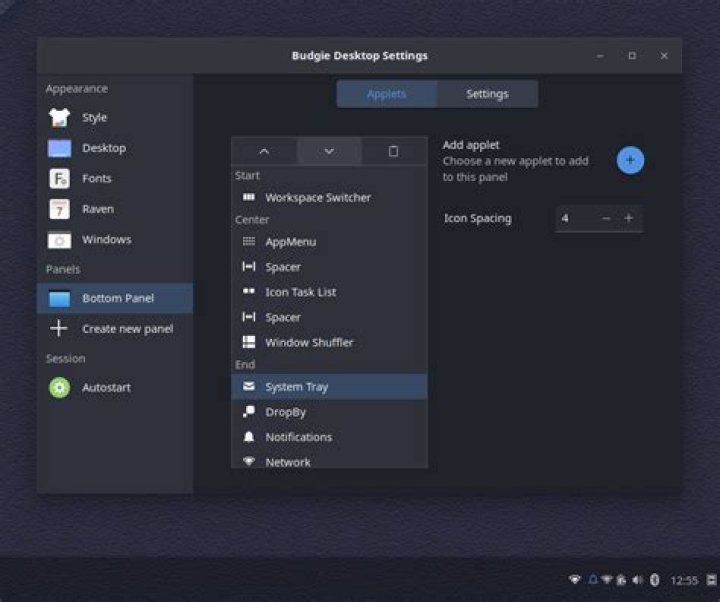Viewport: 720px width, 602px height.
Task: Click the Desktop blue monitor icon
Action: (x=60, y=148)
